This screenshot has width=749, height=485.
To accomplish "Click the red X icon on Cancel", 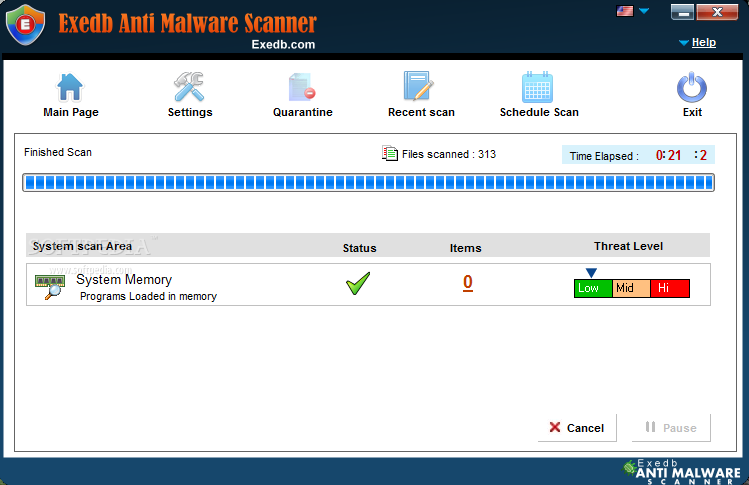I will pyautogui.click(x=555, y=427).
